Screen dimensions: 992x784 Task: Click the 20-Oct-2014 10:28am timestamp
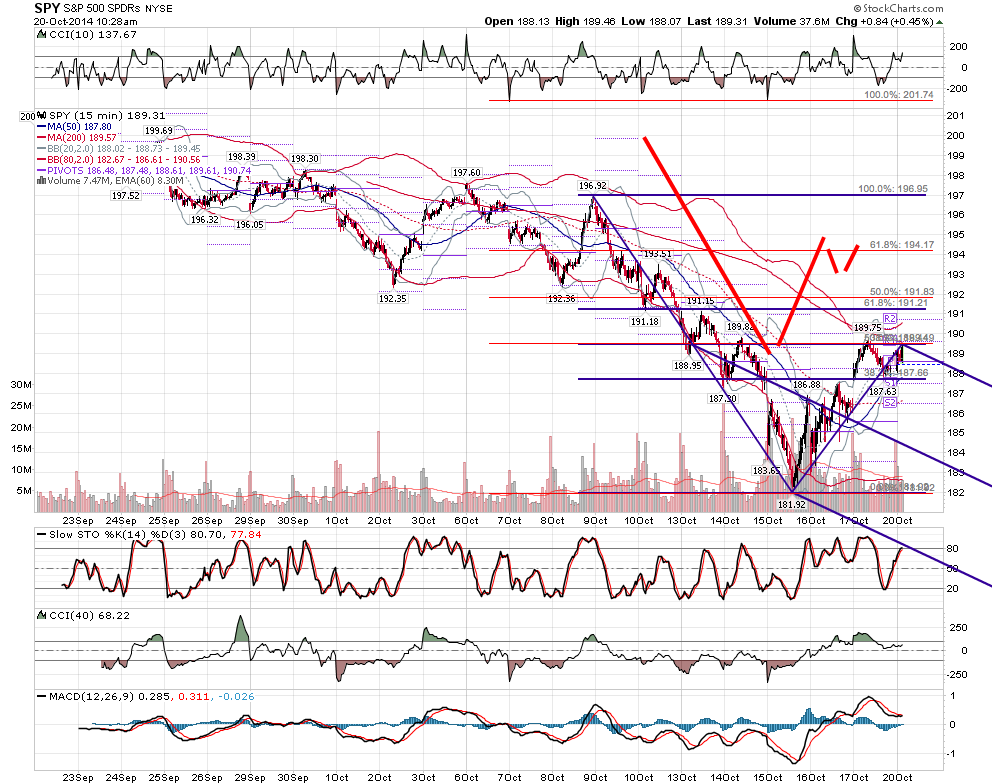(x=85, y=22)
